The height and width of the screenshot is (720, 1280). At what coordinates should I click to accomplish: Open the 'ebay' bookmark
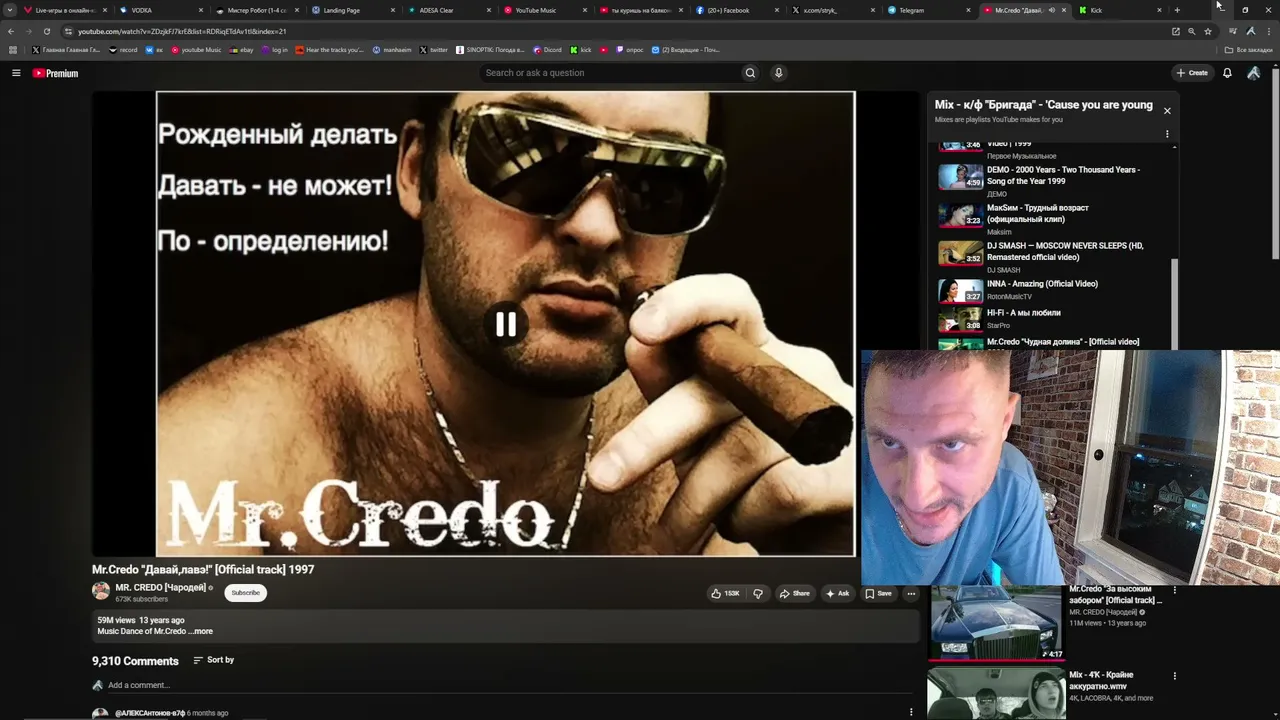pos(242,49)
